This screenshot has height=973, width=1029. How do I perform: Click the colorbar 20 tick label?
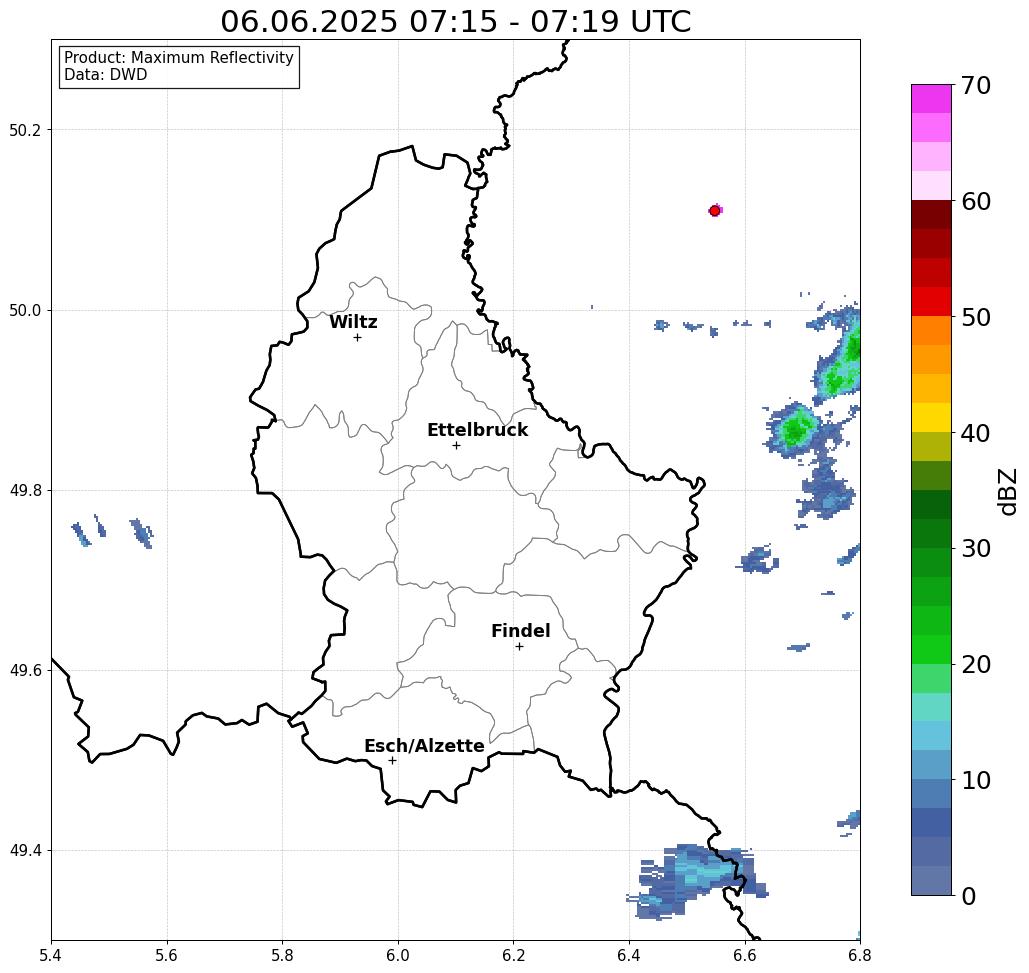point(976,664)
